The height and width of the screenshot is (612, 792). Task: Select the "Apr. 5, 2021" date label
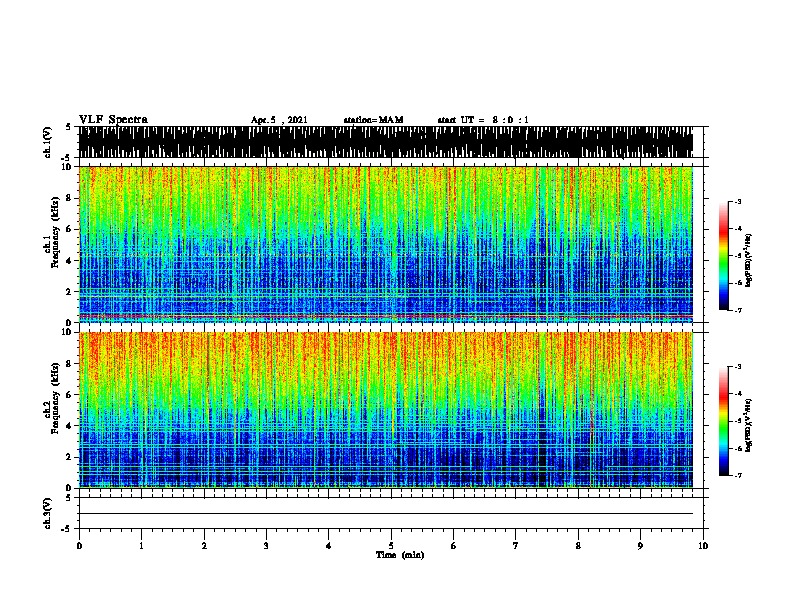(279, 120)
